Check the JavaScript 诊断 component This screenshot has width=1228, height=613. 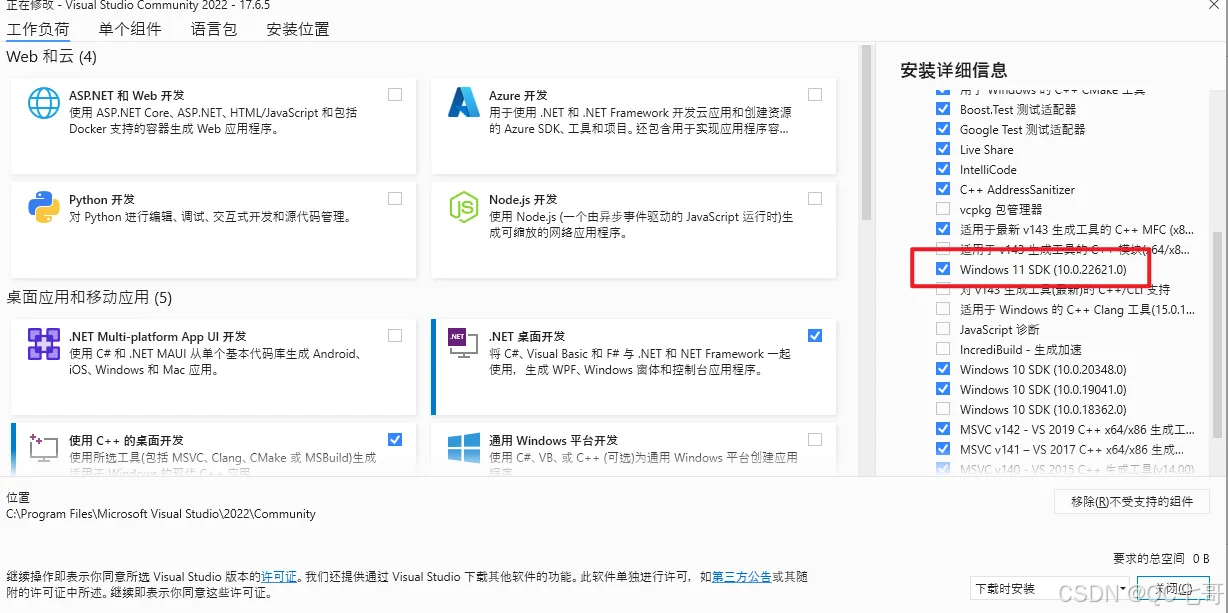pyautogui.click(x=943, y=329)
